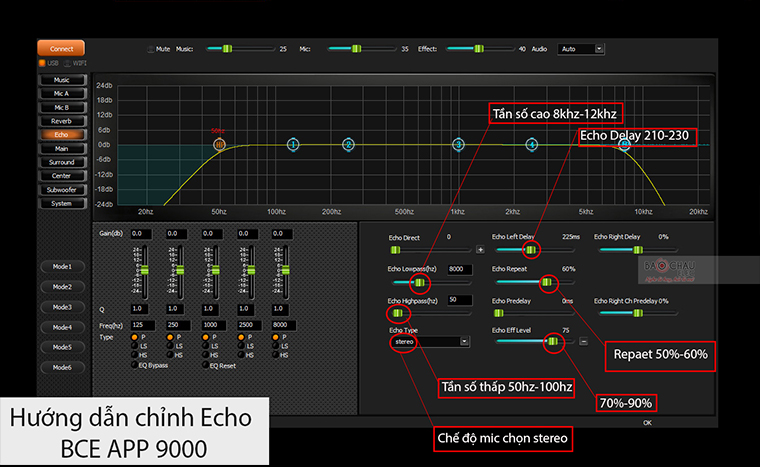Click the Echo Right Ch Predelay slider handle
This screenshot has height=467, width=760.
click(638, 313)
